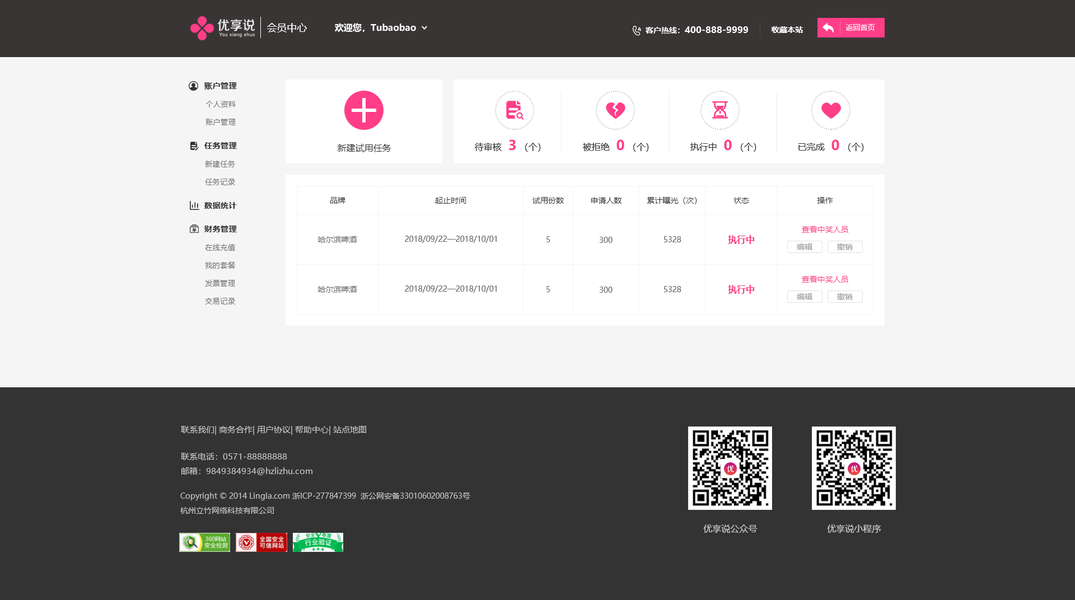Click 编辑 button in the first table row
Screen dimensions: 1075x600
[x=805, y=247]
